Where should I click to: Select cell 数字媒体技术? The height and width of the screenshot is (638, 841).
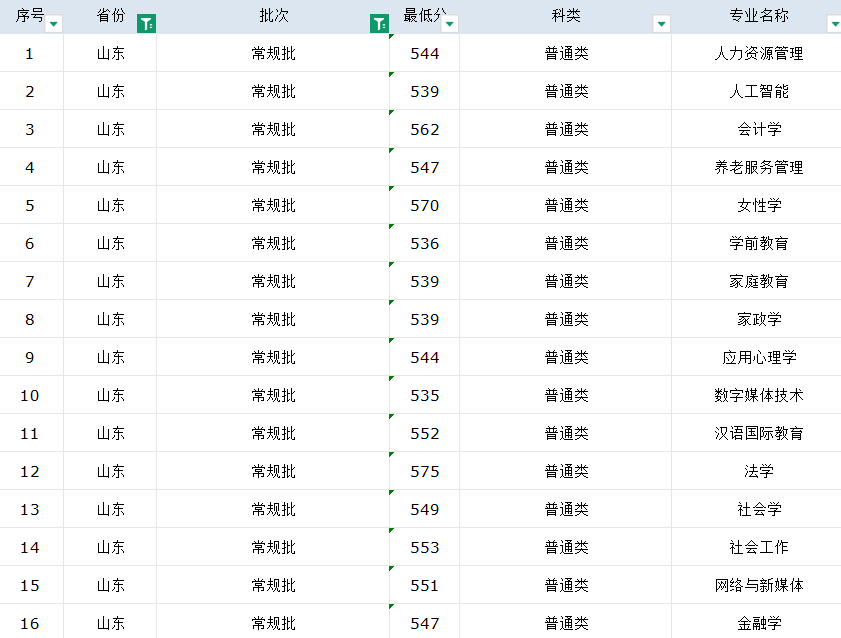756,395
